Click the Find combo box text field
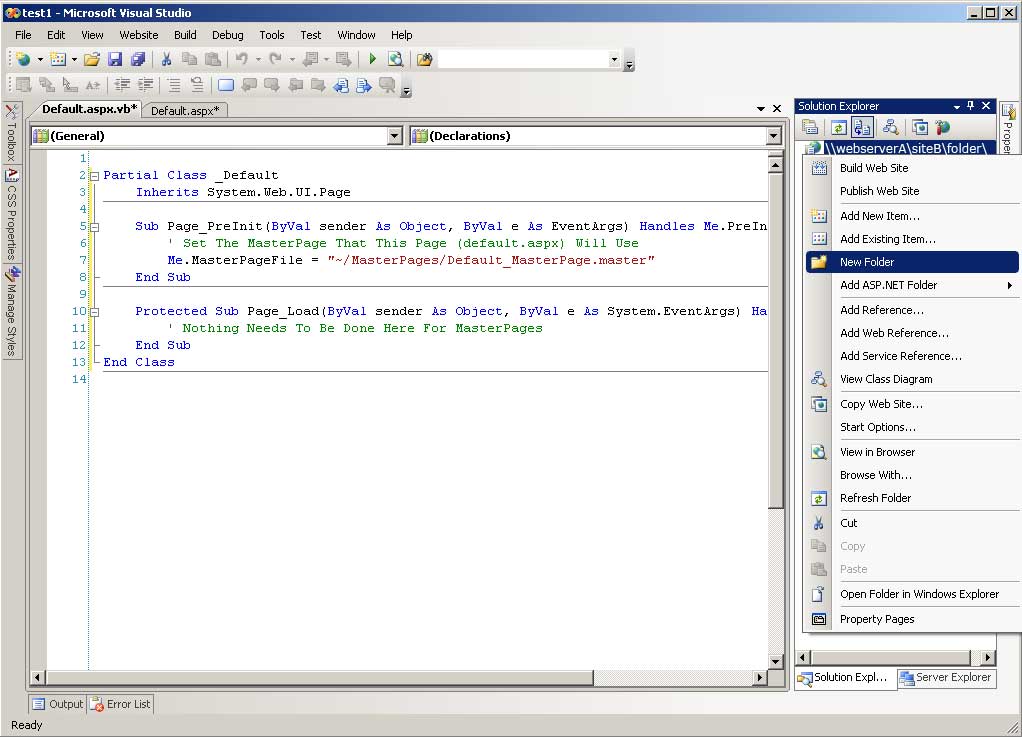This screenshot has height=737, width=1022. (x=523, y=59)
